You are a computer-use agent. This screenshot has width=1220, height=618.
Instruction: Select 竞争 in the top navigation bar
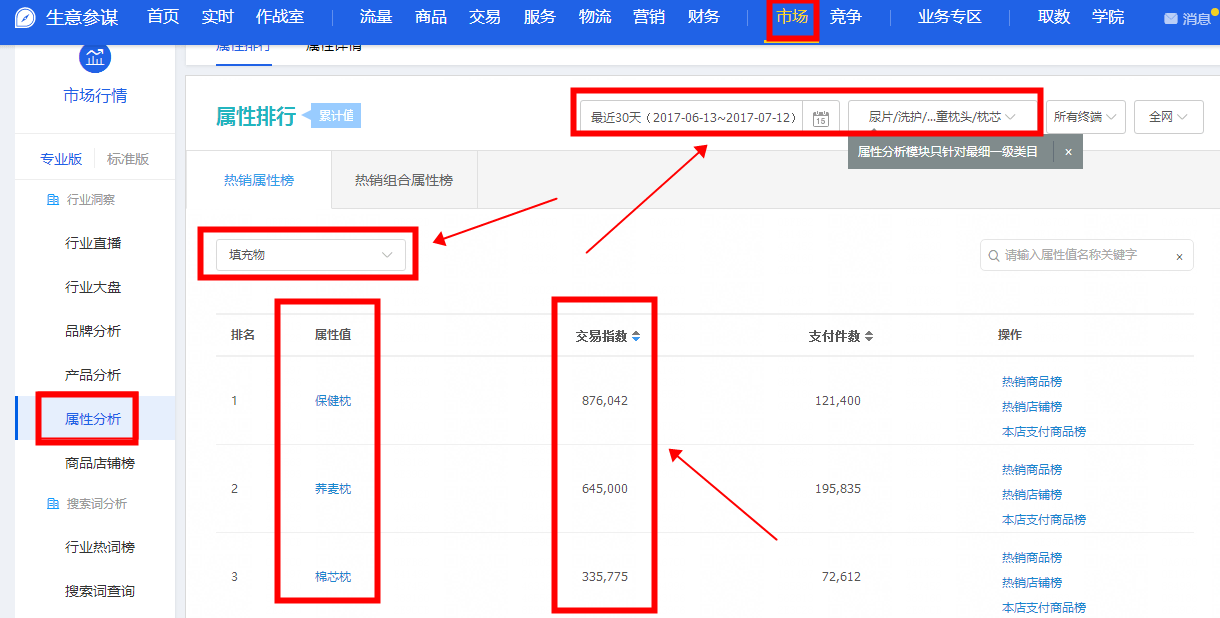point(846,17)
